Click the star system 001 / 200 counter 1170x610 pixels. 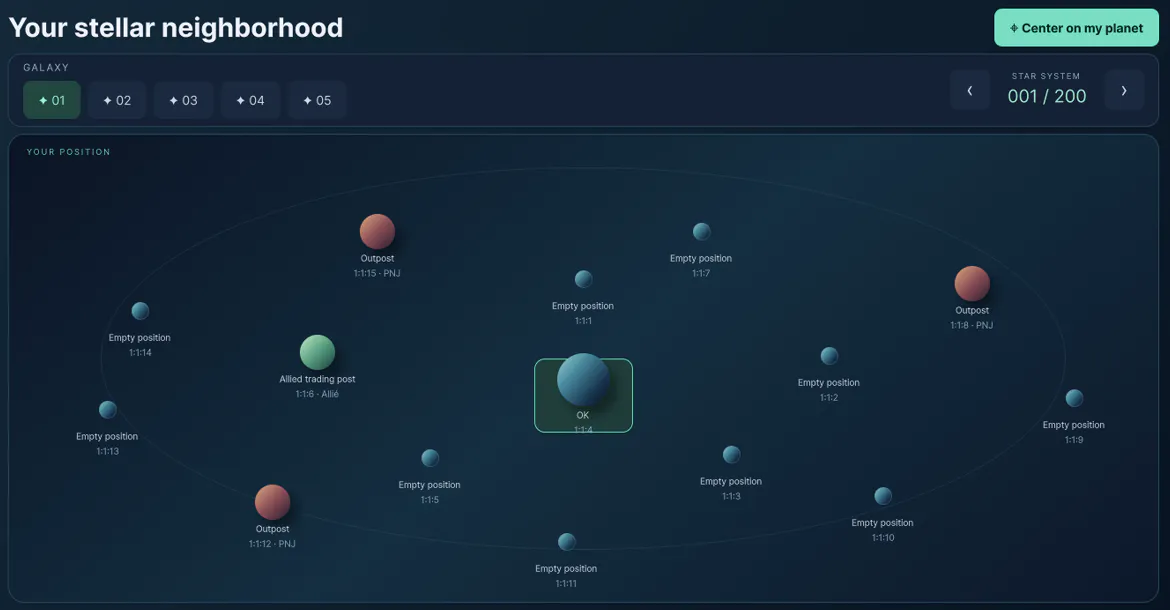tap(1047, 96)
